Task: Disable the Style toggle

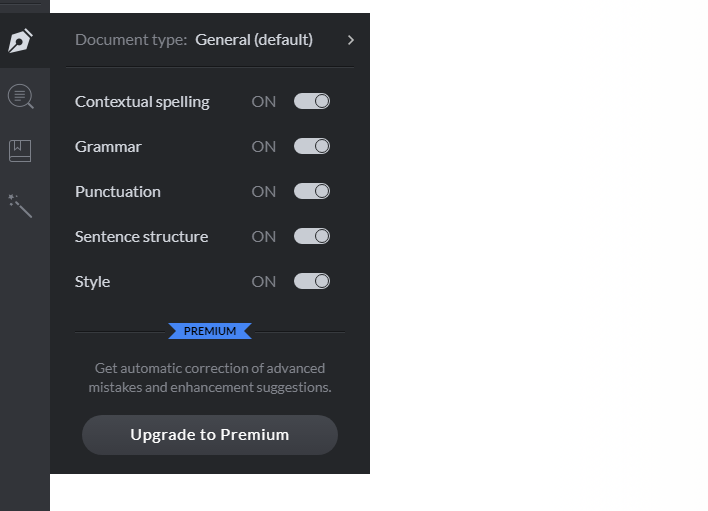Action: tap(312, 281)
